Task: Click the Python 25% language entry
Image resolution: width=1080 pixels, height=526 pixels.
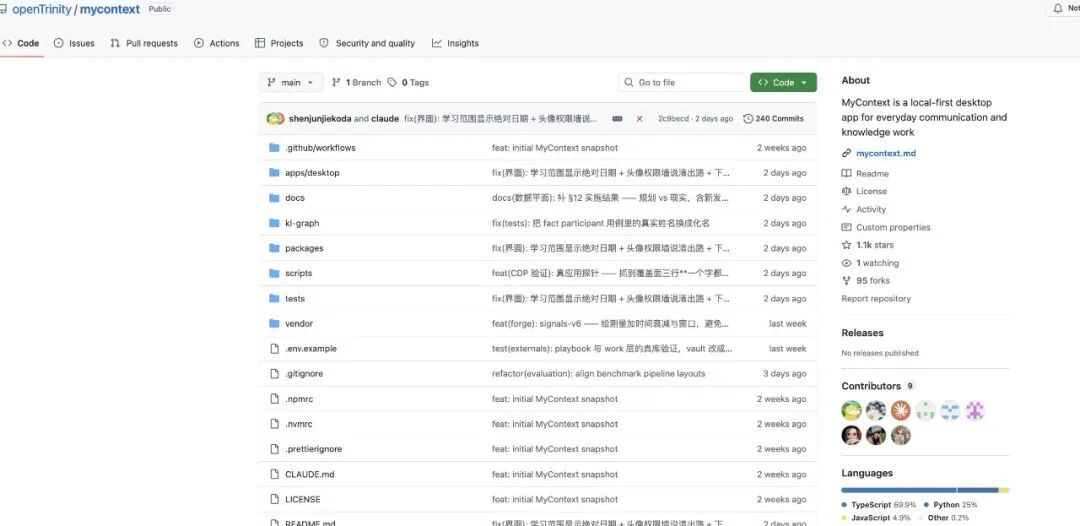Action: coord(951,505)
